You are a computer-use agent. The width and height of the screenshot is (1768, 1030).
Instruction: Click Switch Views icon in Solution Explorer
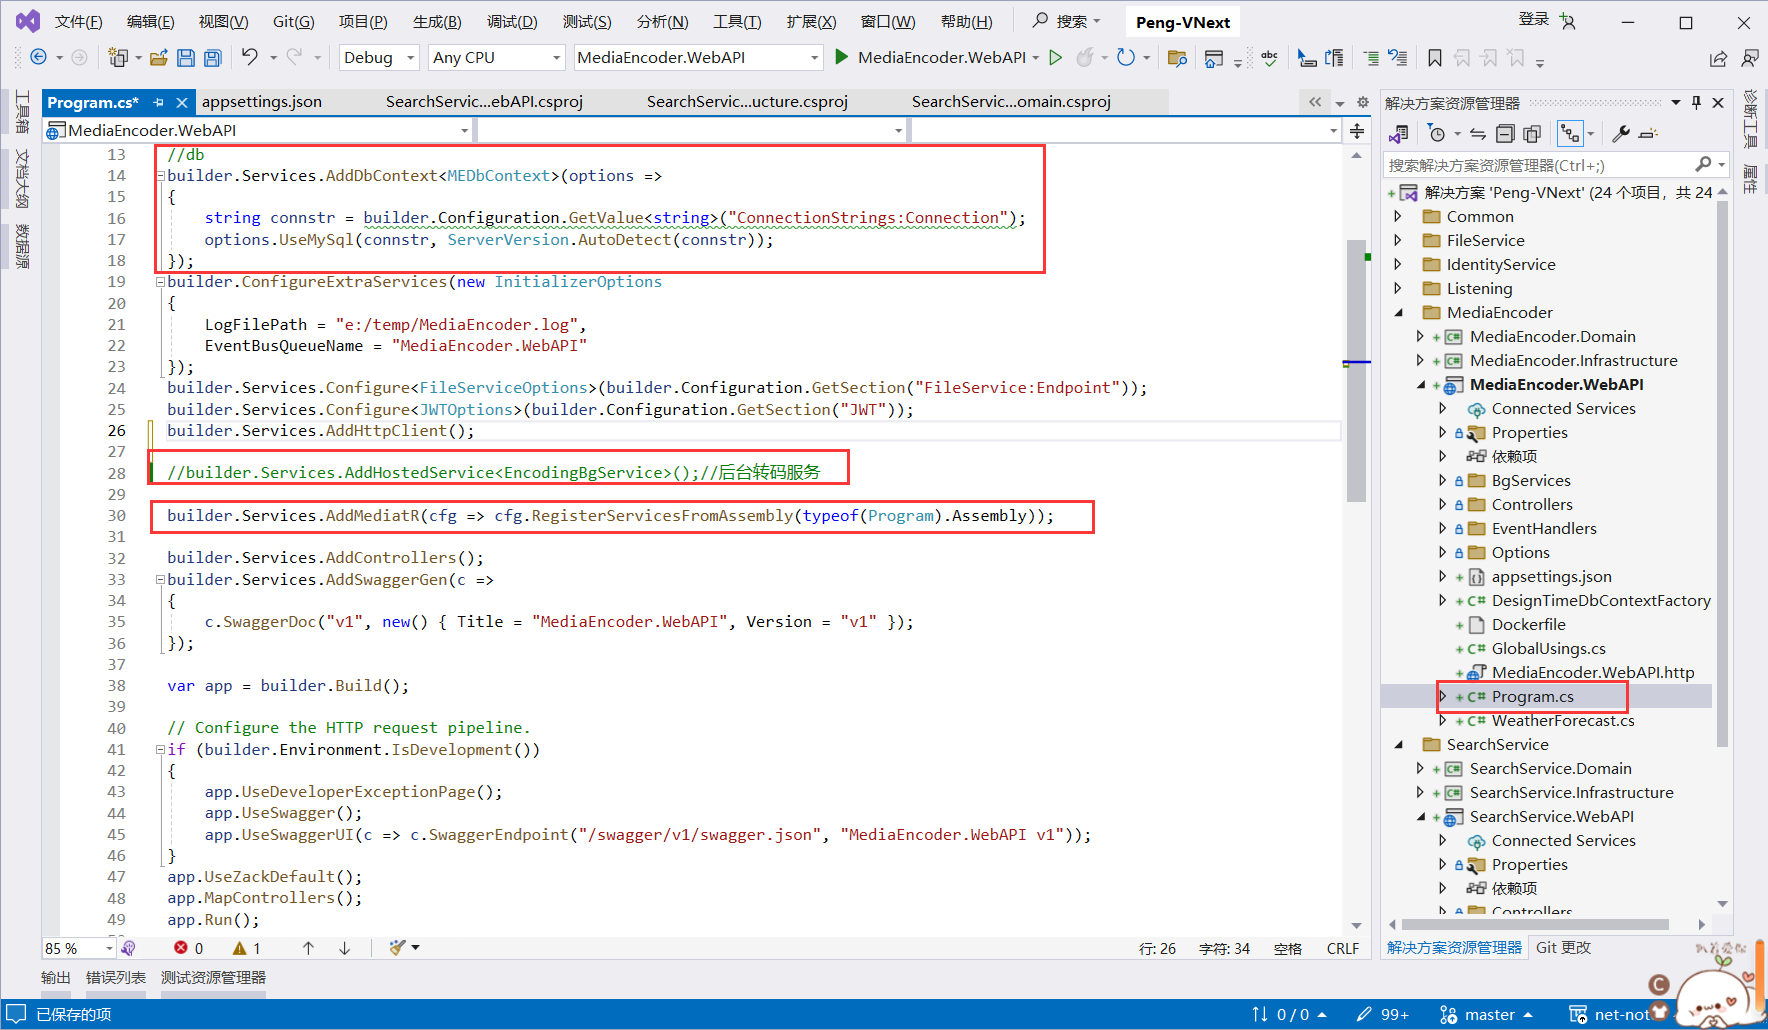pos(1399,133)
